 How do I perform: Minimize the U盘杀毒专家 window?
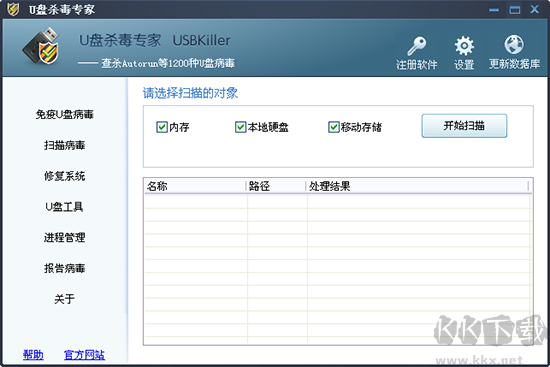tap(494, 10)
